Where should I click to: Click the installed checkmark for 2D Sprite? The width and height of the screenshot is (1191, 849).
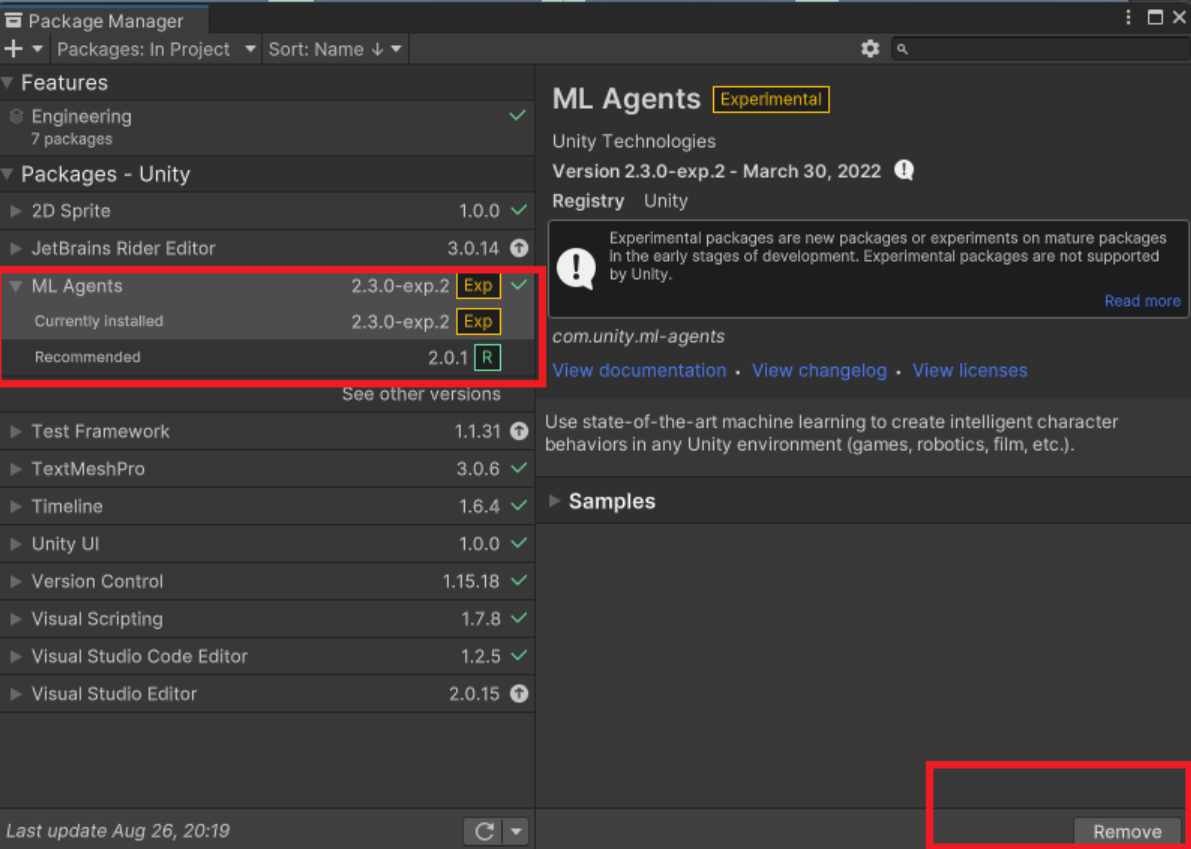[x=519, y=210]
